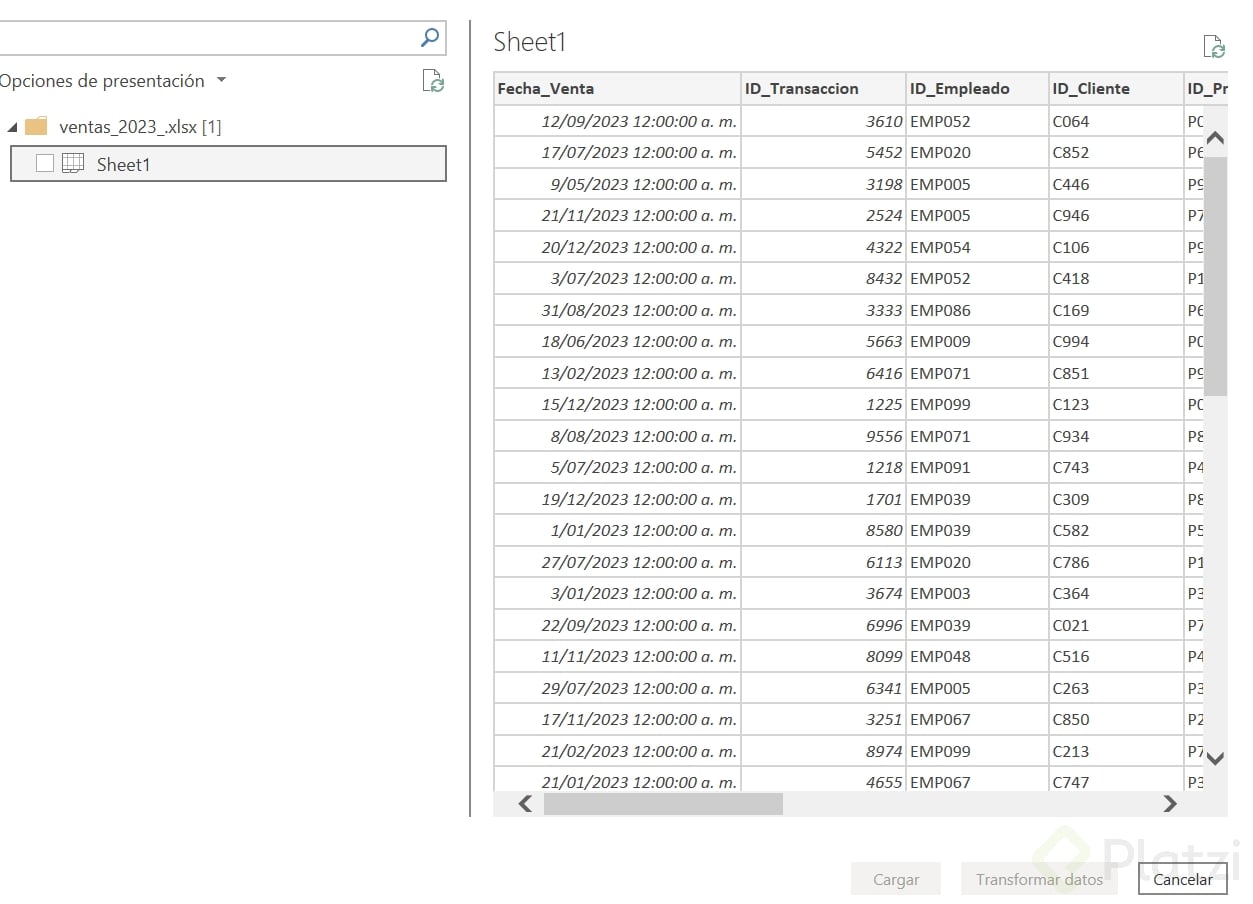Refresh the Sheet1 preview using top-right icon
The width and height of the screenshot is (1253, 904).
tap(1214, 46)
